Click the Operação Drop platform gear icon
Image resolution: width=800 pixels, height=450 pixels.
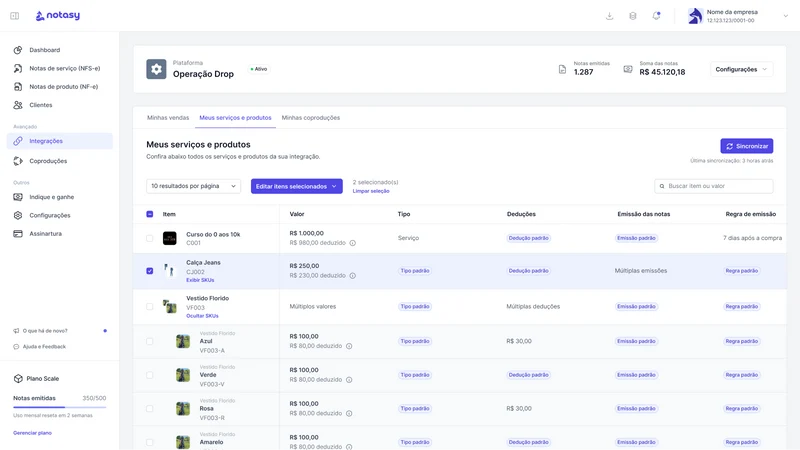point(156,69)
